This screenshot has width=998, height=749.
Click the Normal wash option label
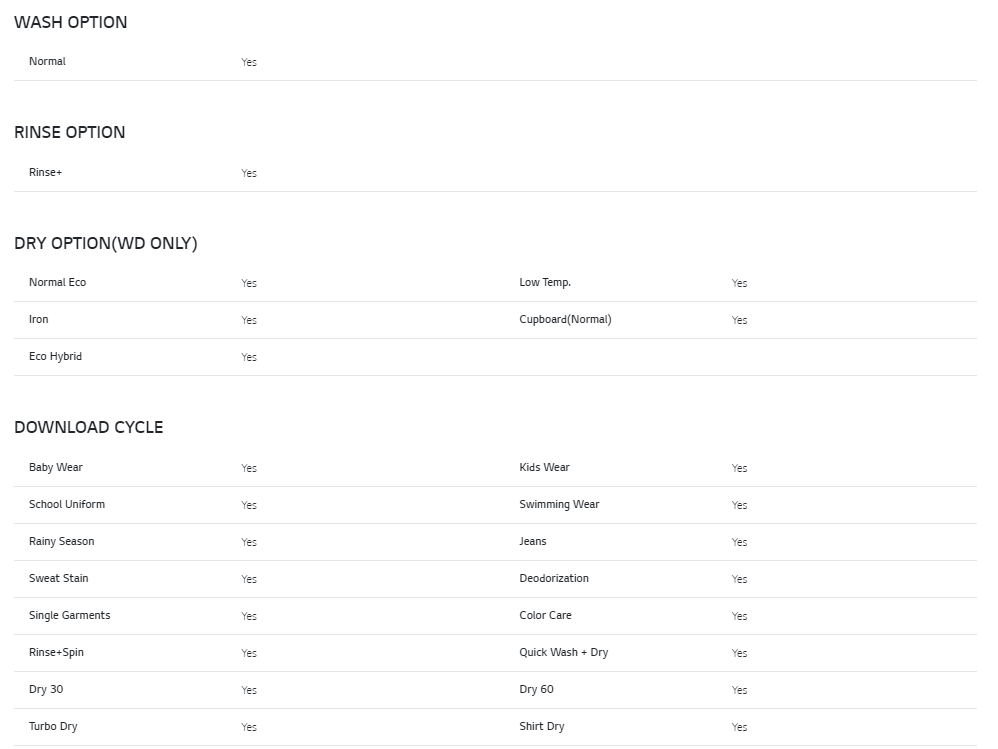point(47,61)
